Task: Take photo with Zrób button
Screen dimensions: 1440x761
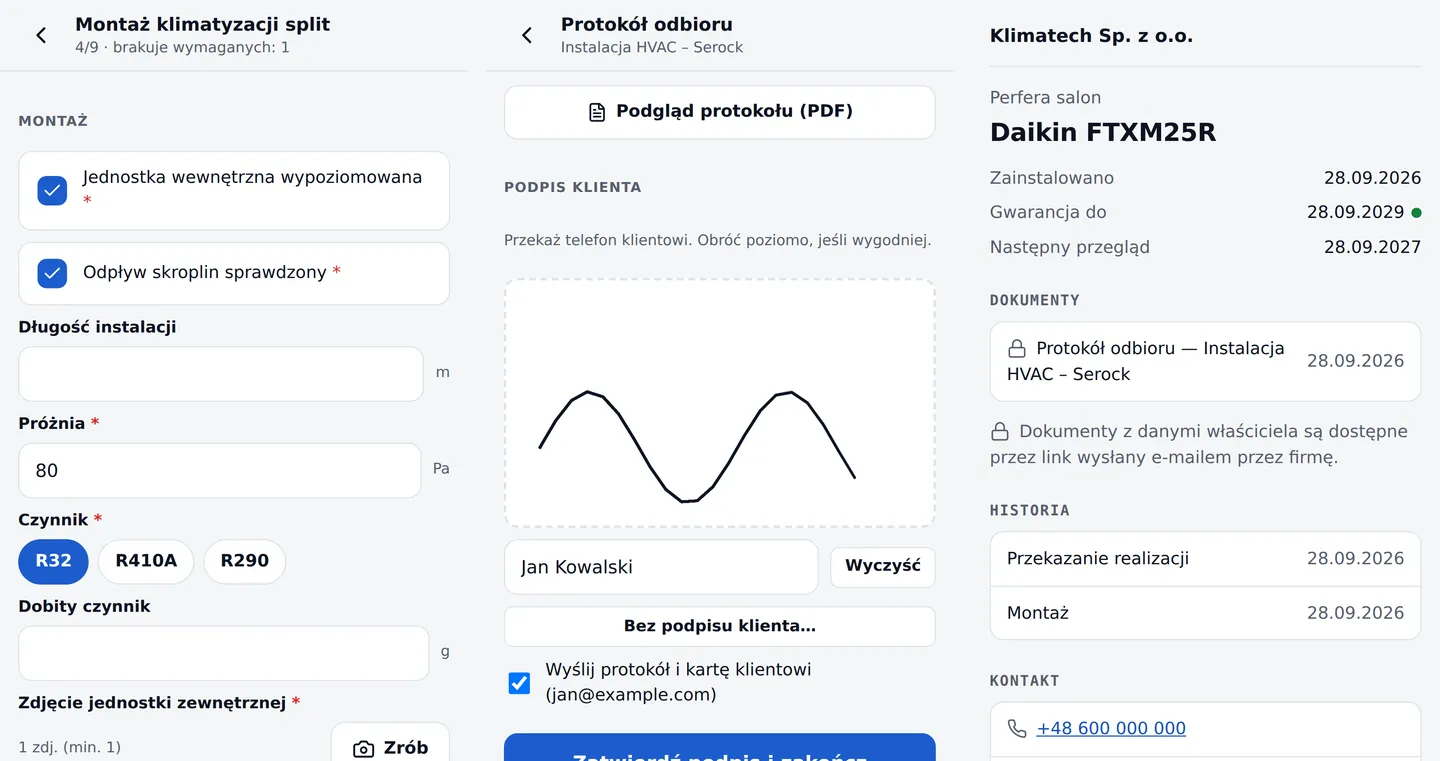Action: 390,742
